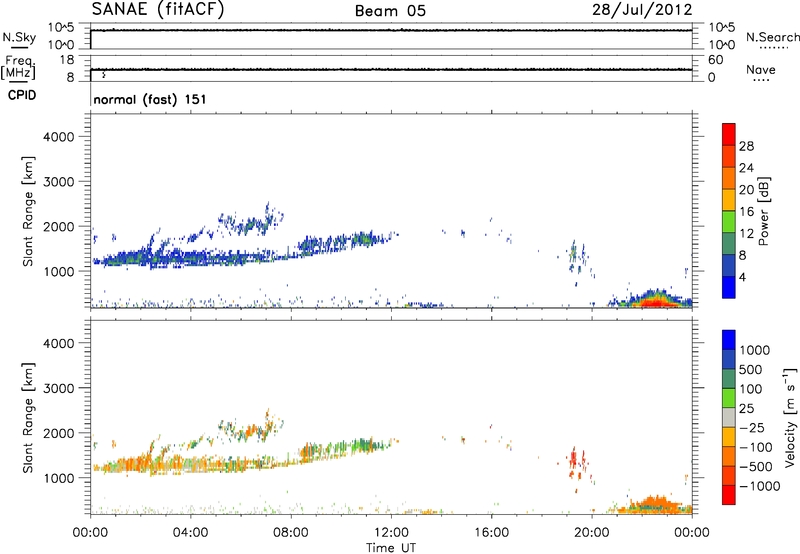Click the 12:00 time axis tick
The width and height of the screenshot is (800, 554).
[391, 533]
